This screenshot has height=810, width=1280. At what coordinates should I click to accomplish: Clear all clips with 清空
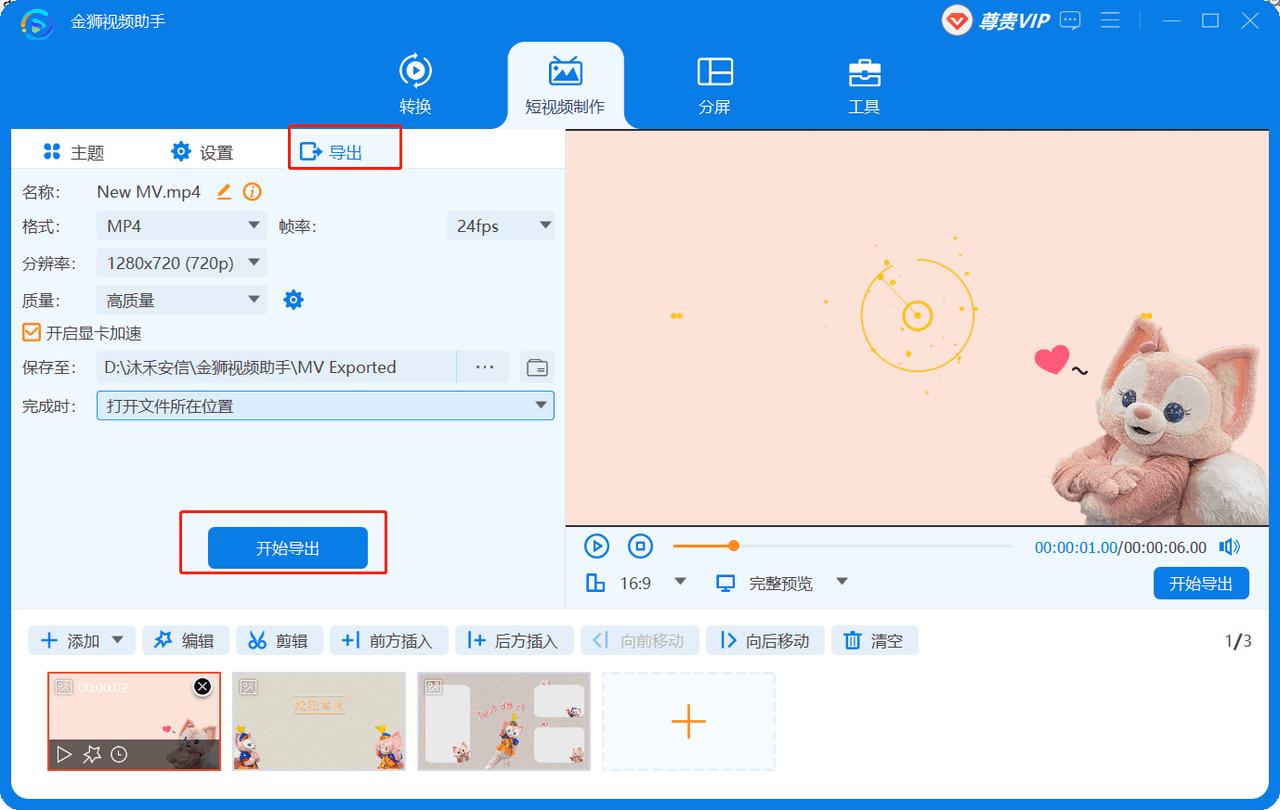pyautogui.click(x=874, y=641)
